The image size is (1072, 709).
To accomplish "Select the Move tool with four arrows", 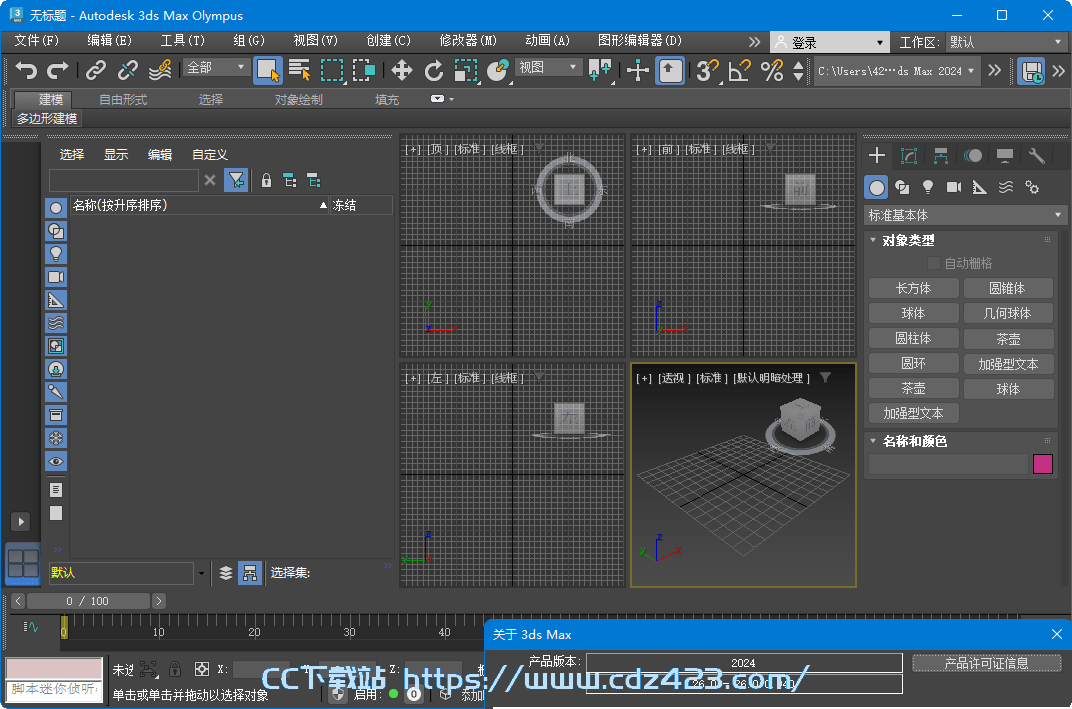I will point(401,70).
